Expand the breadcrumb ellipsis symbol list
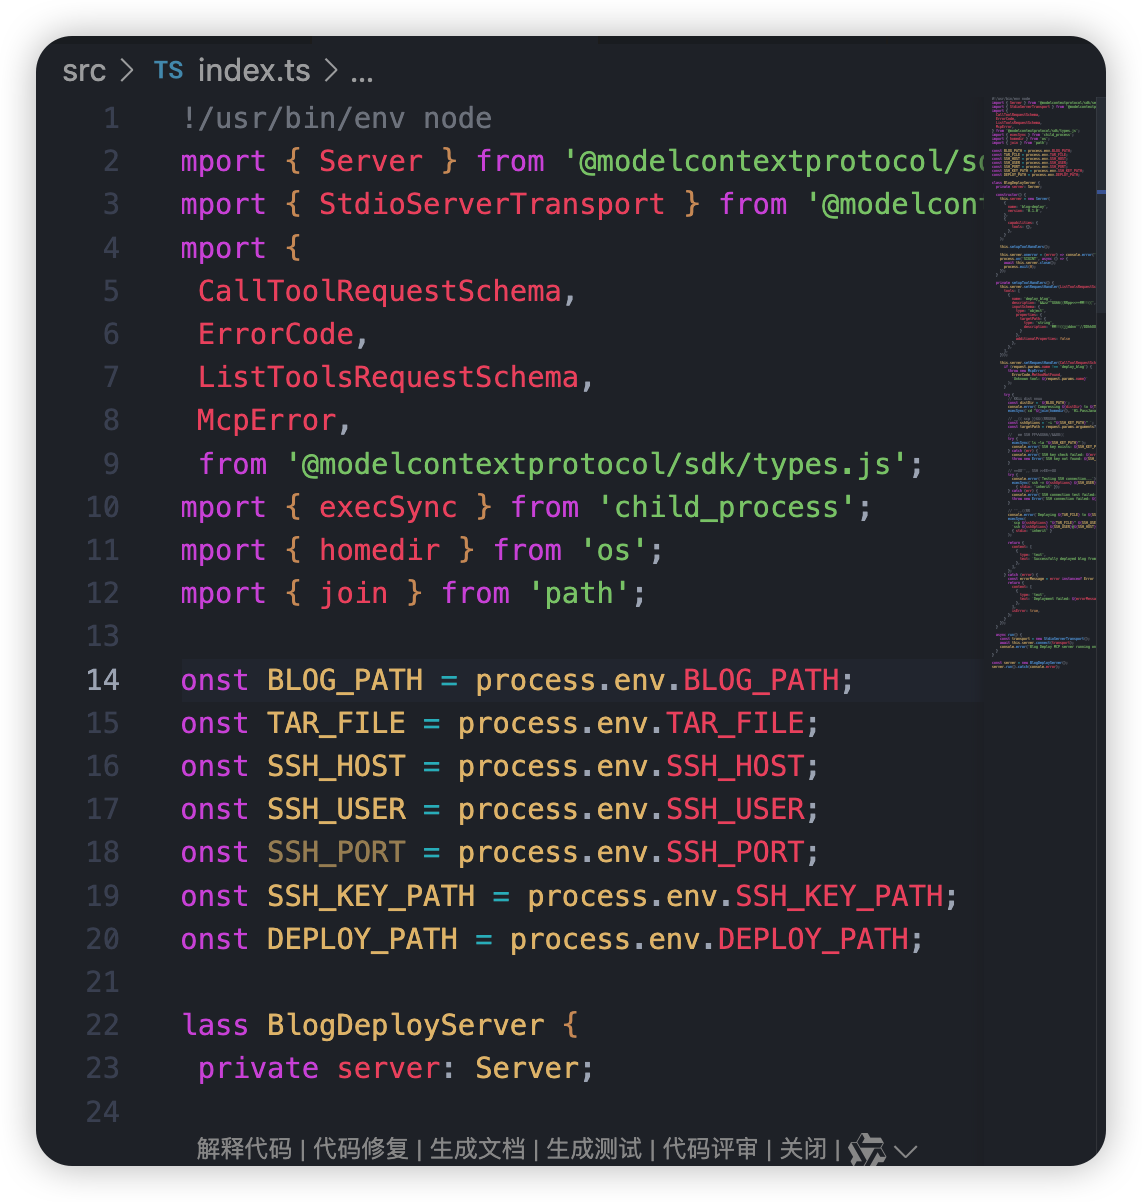This screenshot has height=1202, width=1142. tap(362, 72)
